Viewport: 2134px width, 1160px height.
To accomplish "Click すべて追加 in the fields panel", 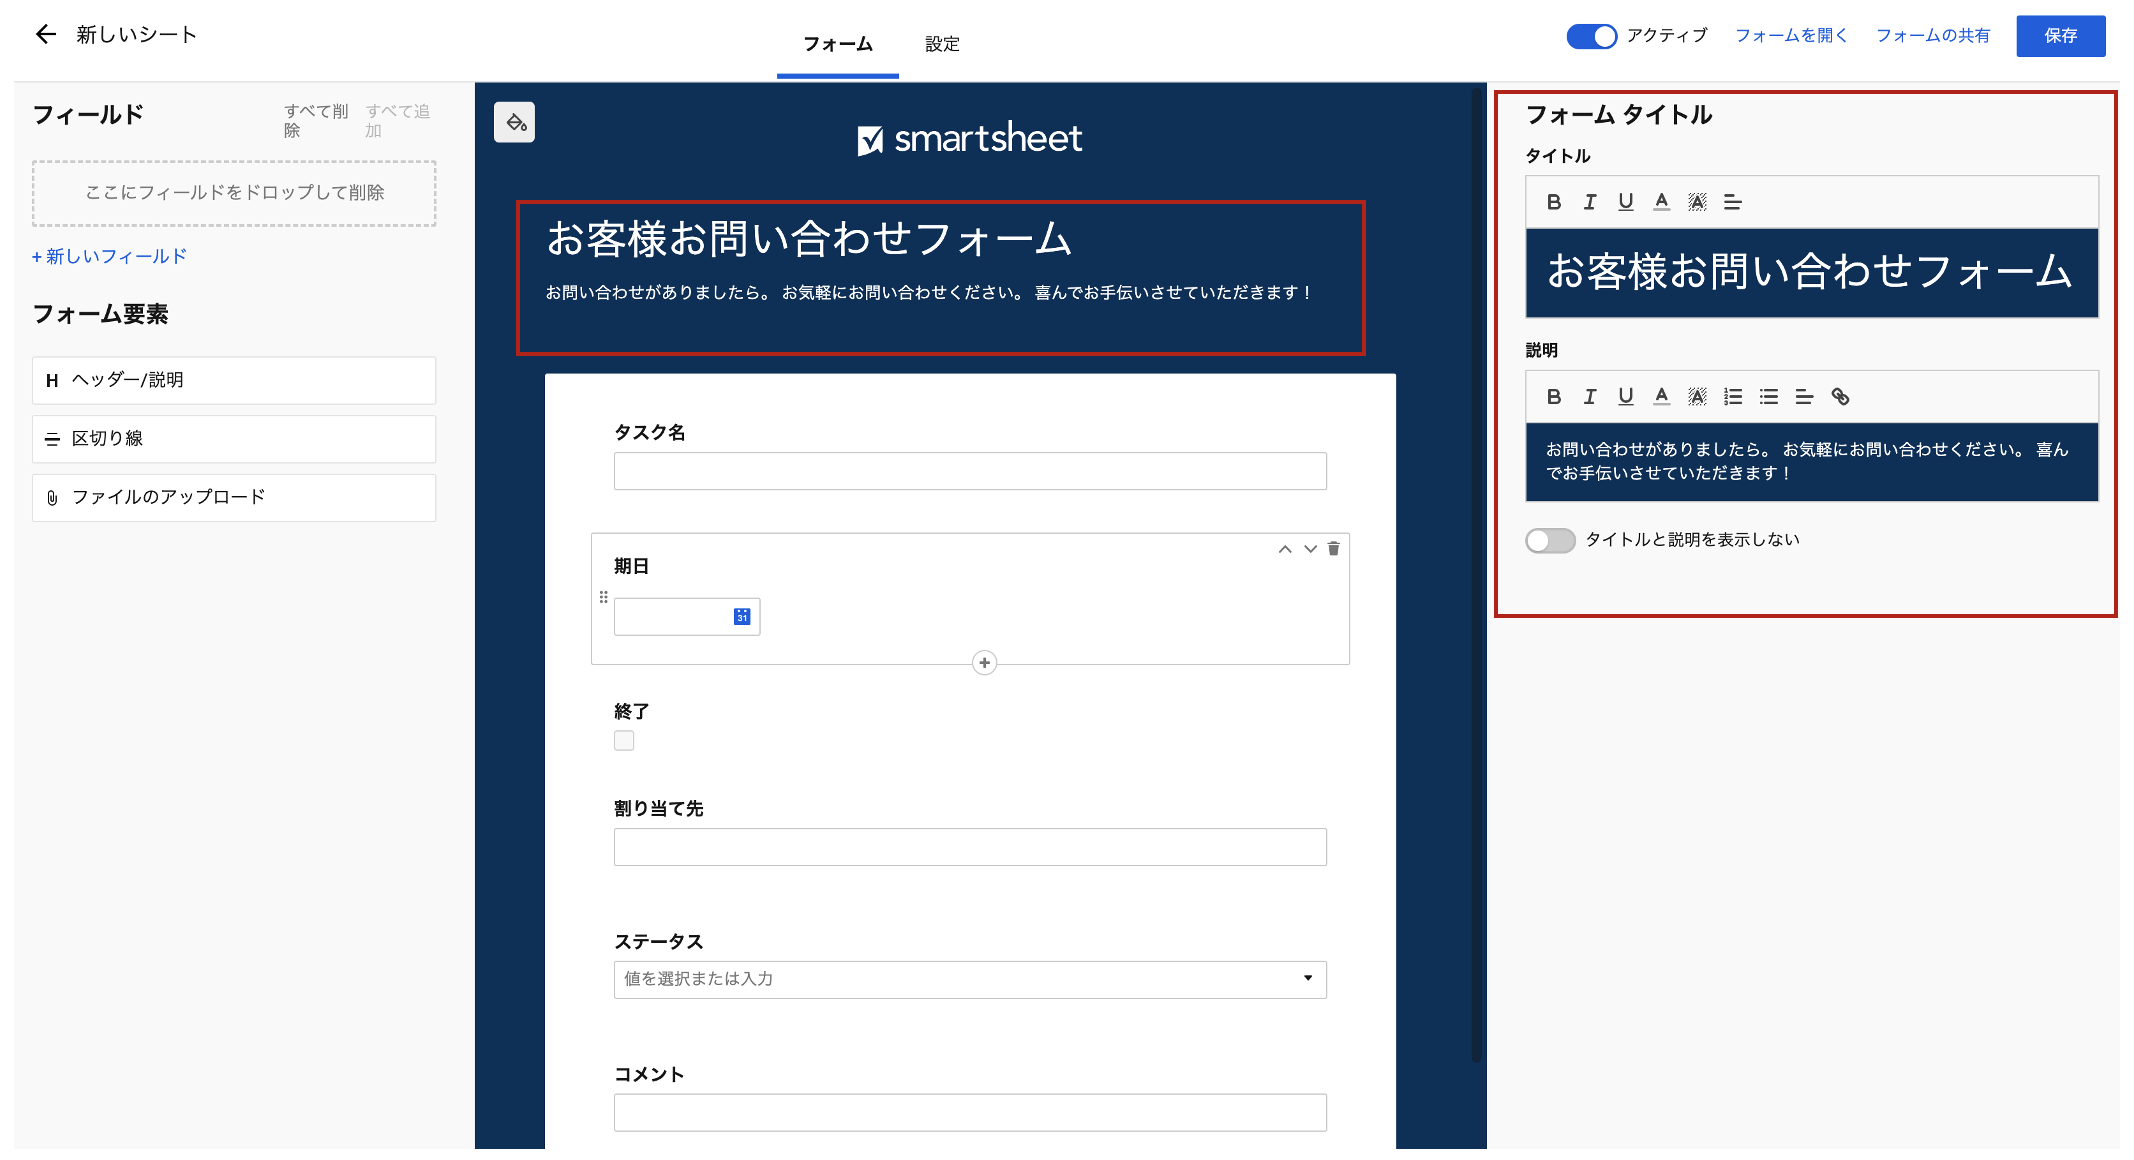I will tap(398, 121).
